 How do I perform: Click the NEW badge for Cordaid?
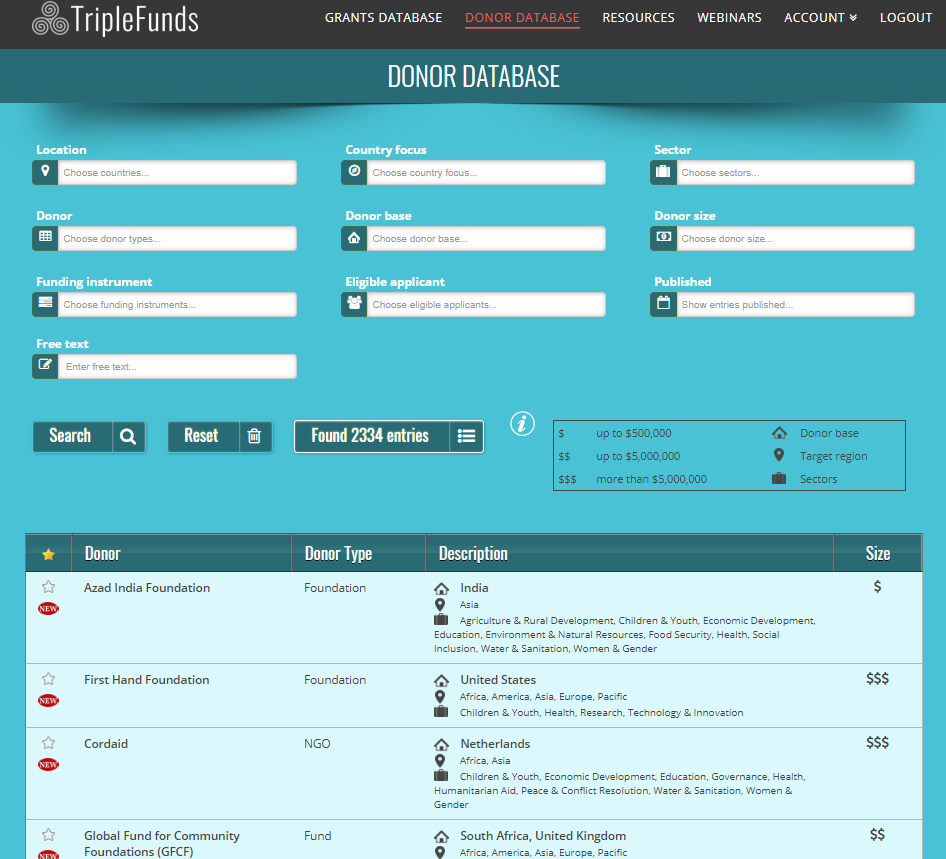coord(48,764)
